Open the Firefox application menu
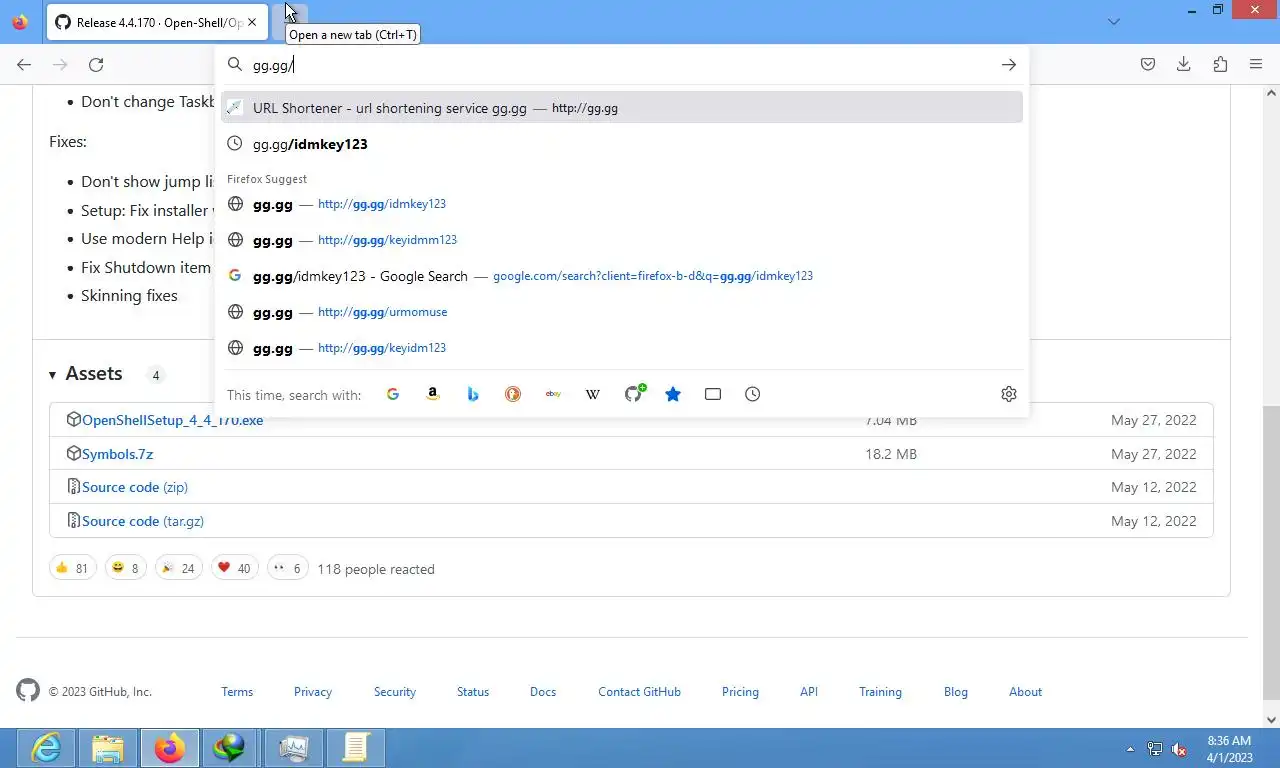The width and height of the screenshot is (1280, 768). [x=1256, y=65]
